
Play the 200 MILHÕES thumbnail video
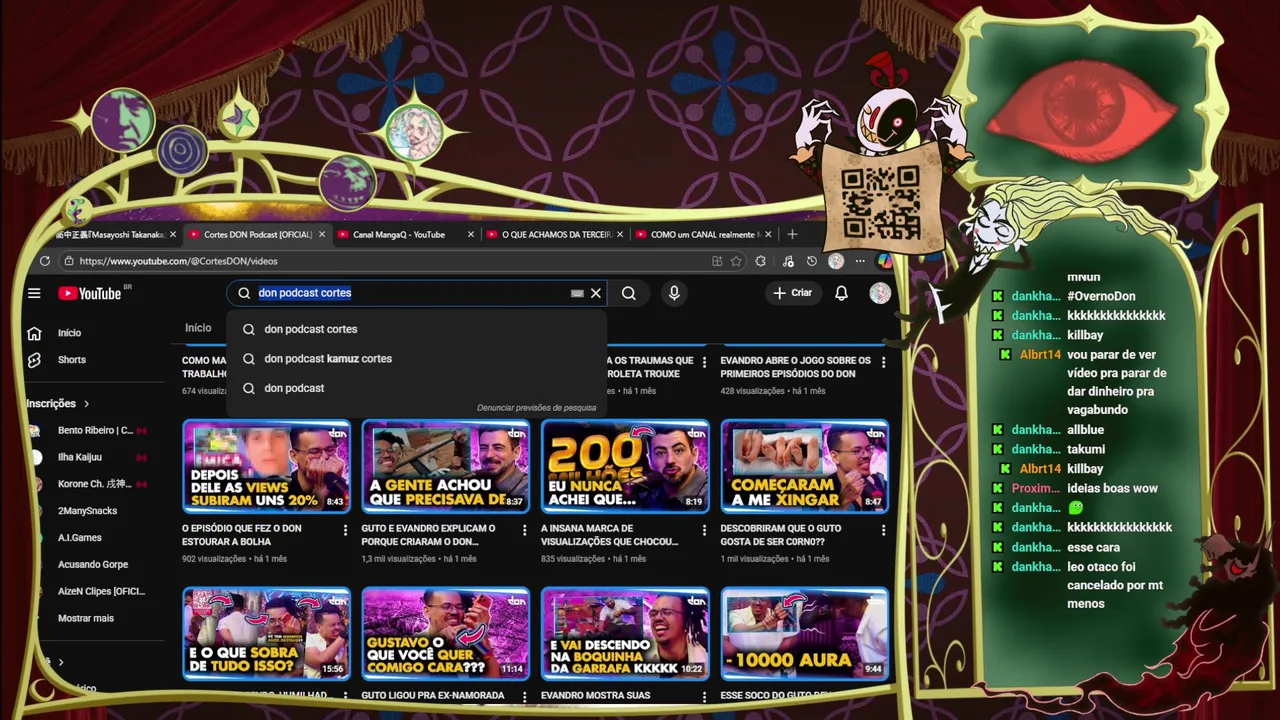tap(625, 466)
